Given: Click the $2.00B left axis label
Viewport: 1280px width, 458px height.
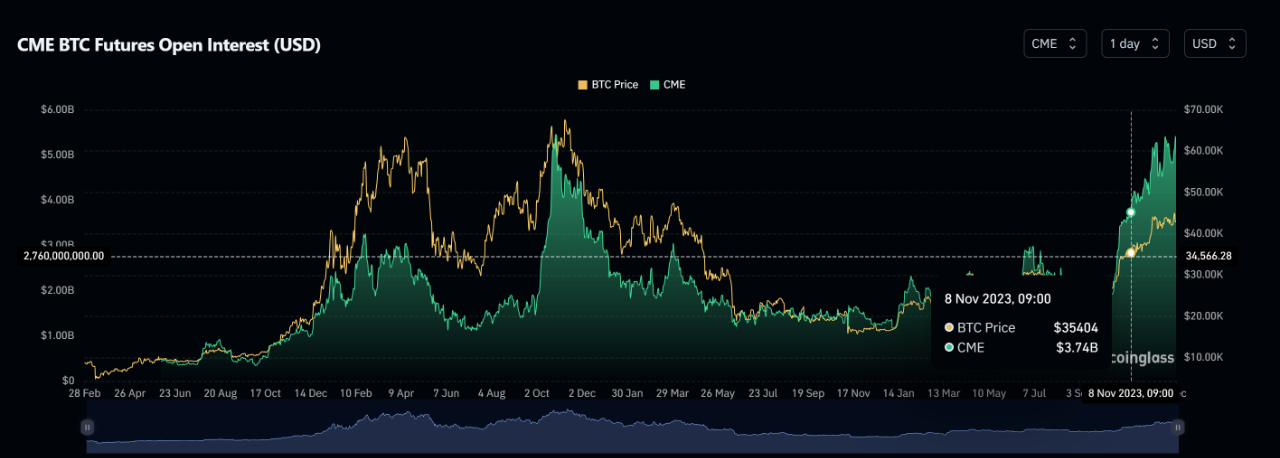Looking at the screenshot, I should coord(56,290).
